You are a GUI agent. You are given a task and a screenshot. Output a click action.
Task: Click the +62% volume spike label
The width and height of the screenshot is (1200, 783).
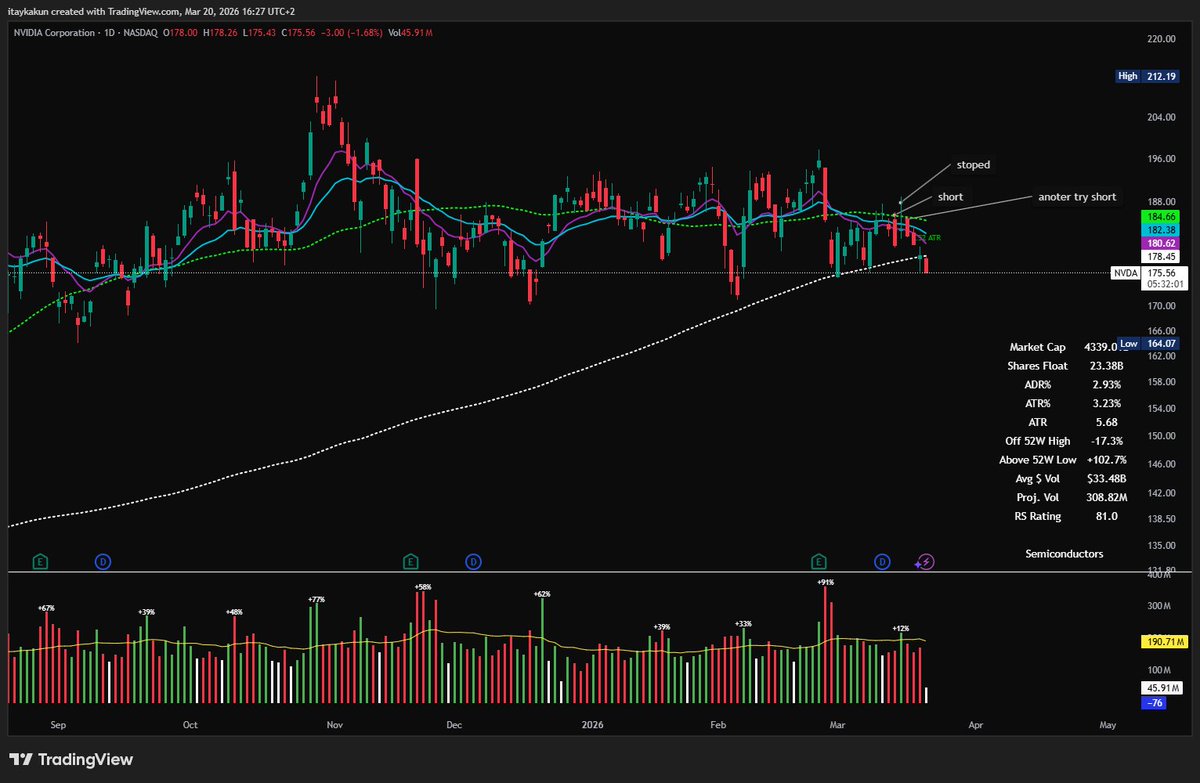click(x=542, y=594)
